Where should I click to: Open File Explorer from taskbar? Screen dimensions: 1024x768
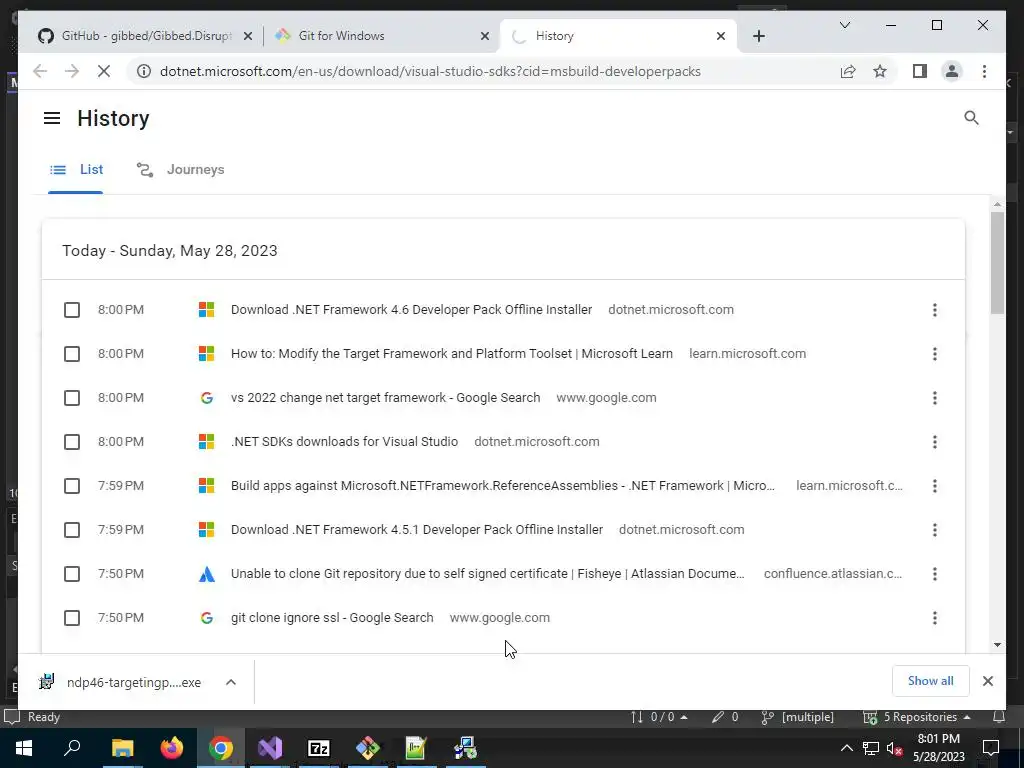[122, 748]
